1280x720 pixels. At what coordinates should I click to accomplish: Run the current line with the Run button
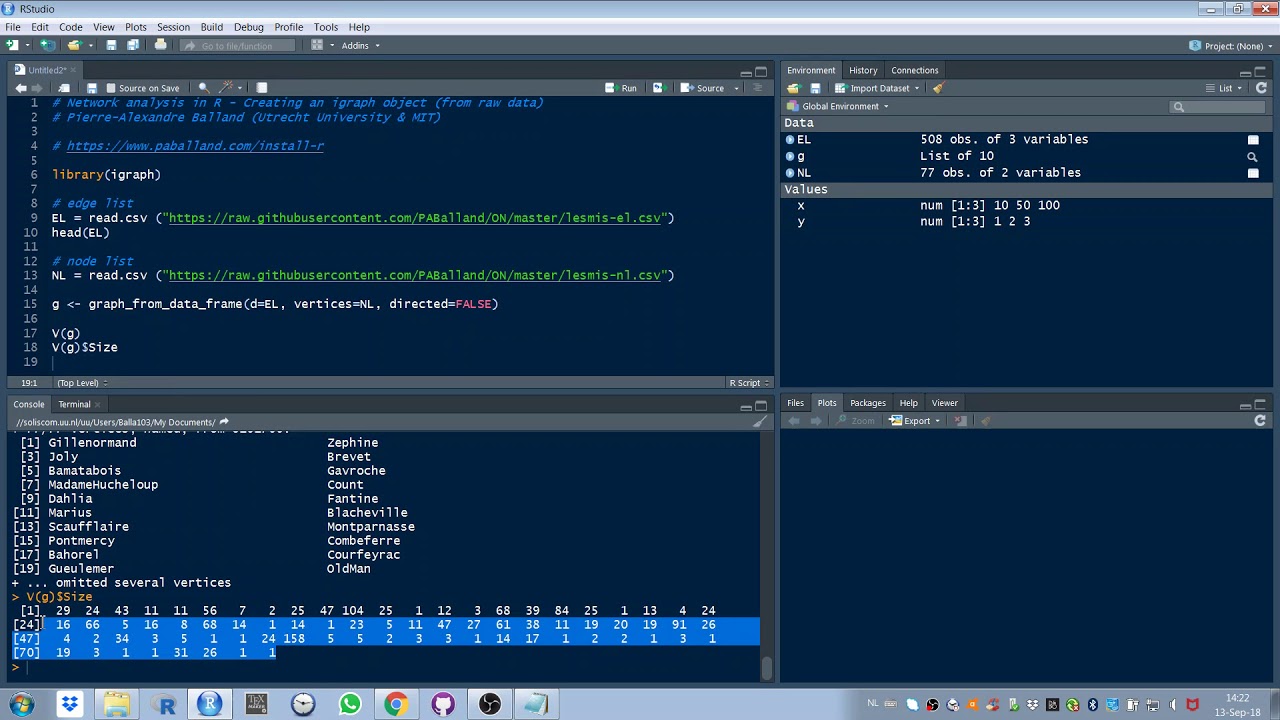pos(621,88)
